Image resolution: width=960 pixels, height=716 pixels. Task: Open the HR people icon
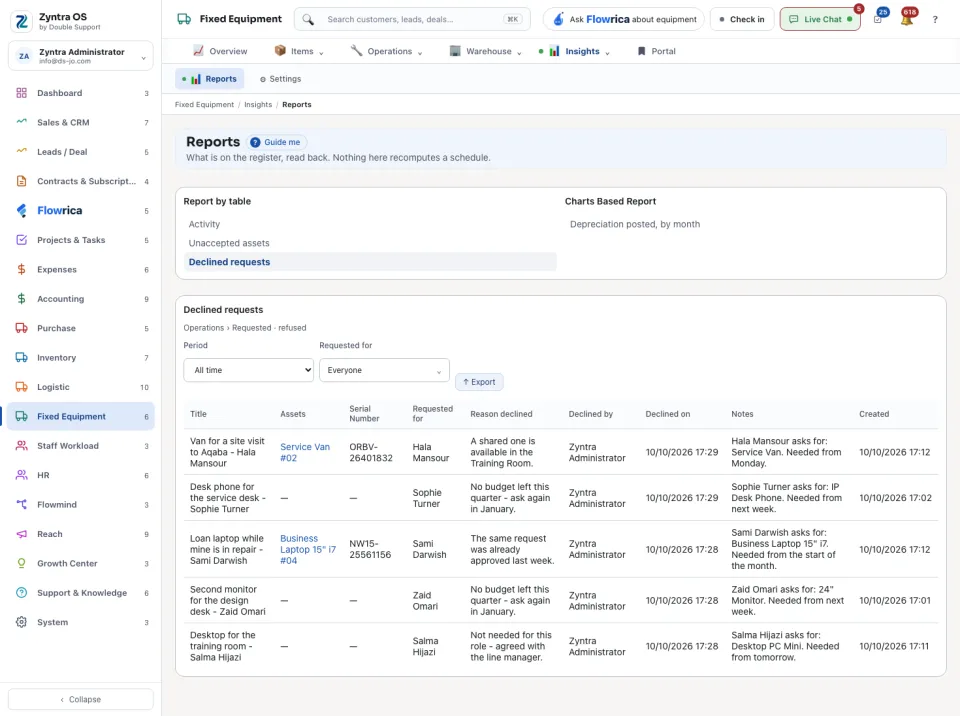[21, 475]
